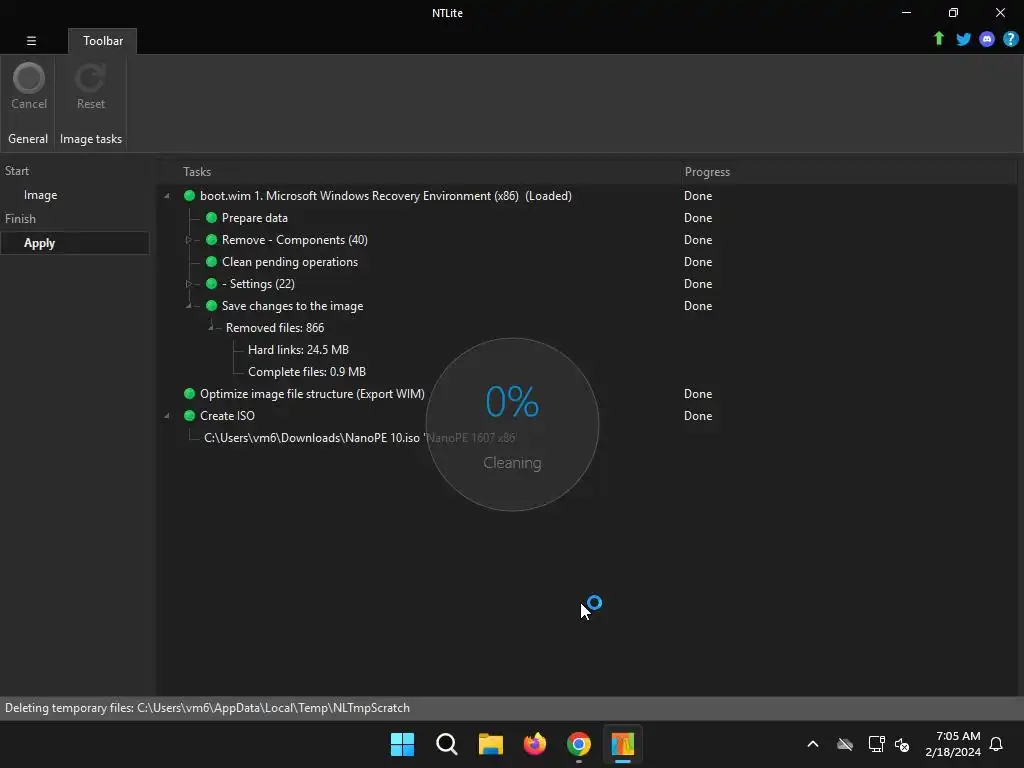Open Google Chrome from taskbar
The height and width of the screenshot is (768, 1024).
coord(579,744)
